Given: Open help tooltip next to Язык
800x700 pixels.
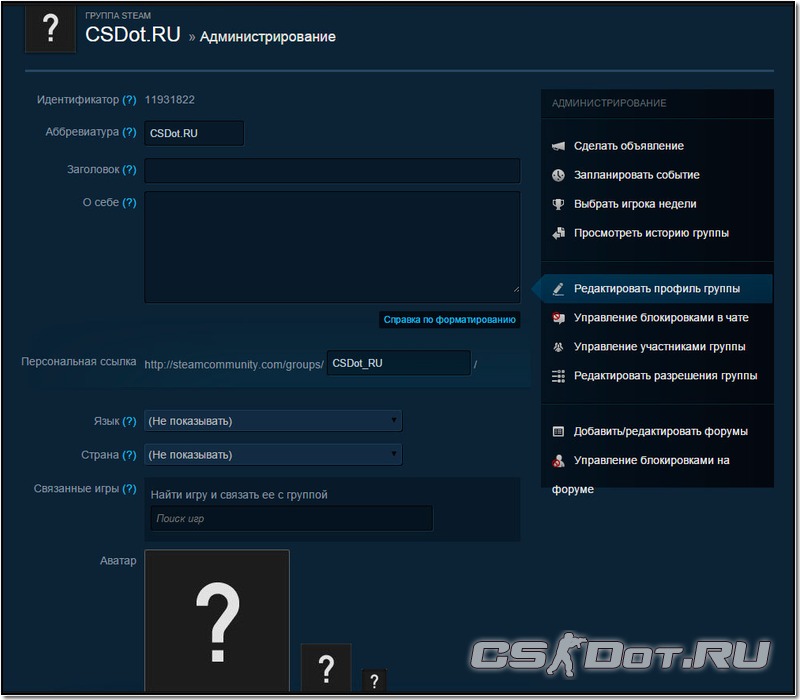Looking at the screenshot, I should point(130,421).
